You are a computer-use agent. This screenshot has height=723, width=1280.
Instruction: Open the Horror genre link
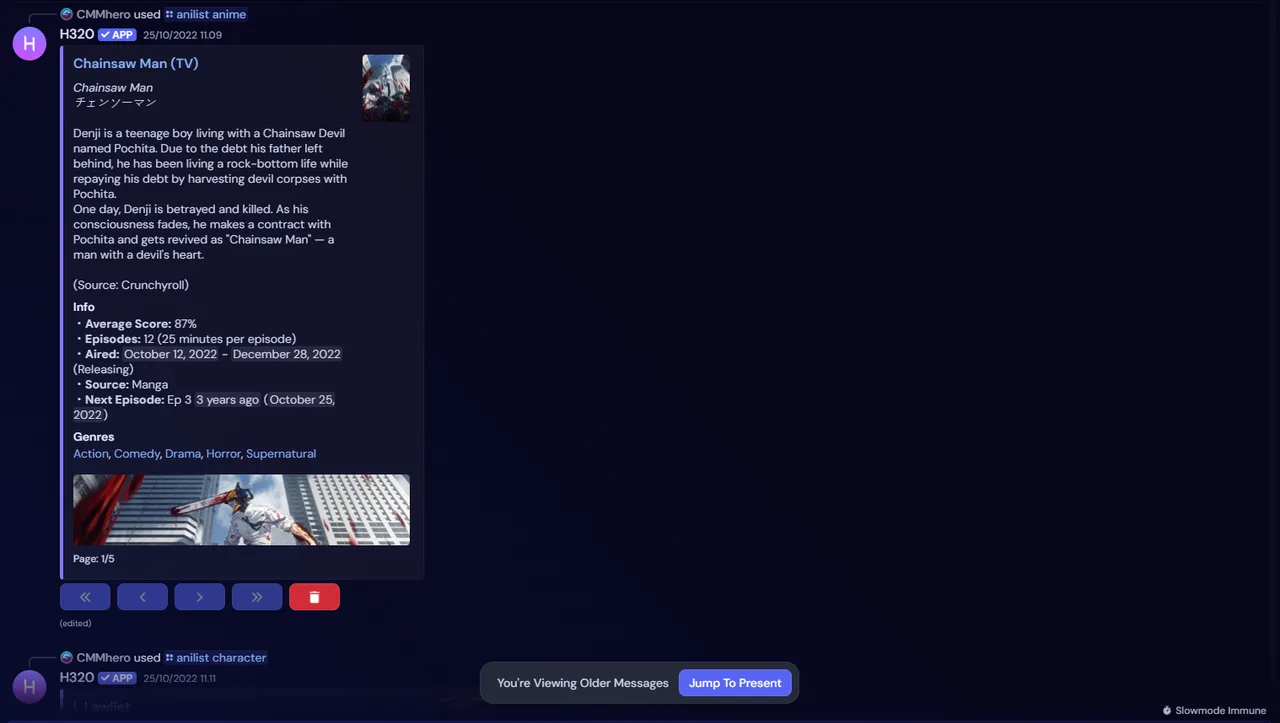coord(223,454)
